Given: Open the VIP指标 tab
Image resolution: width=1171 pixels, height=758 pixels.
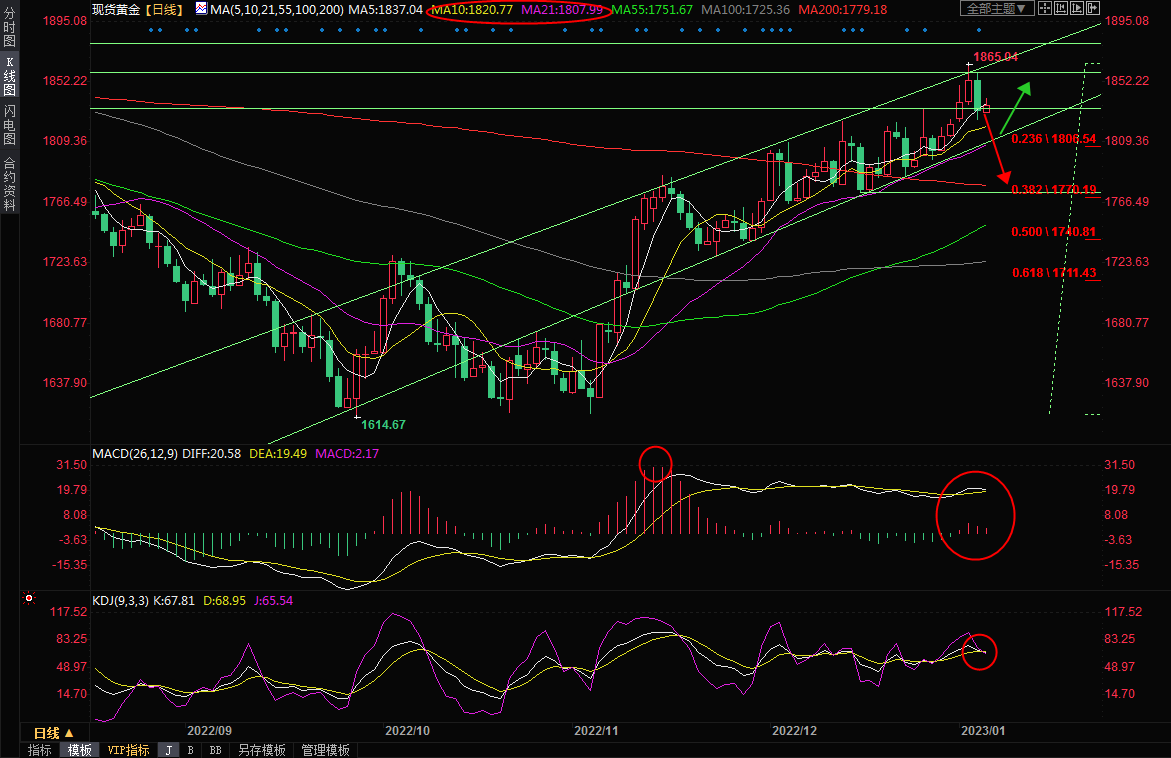Looking at the screenshot, I should click(x=128, y=750).
